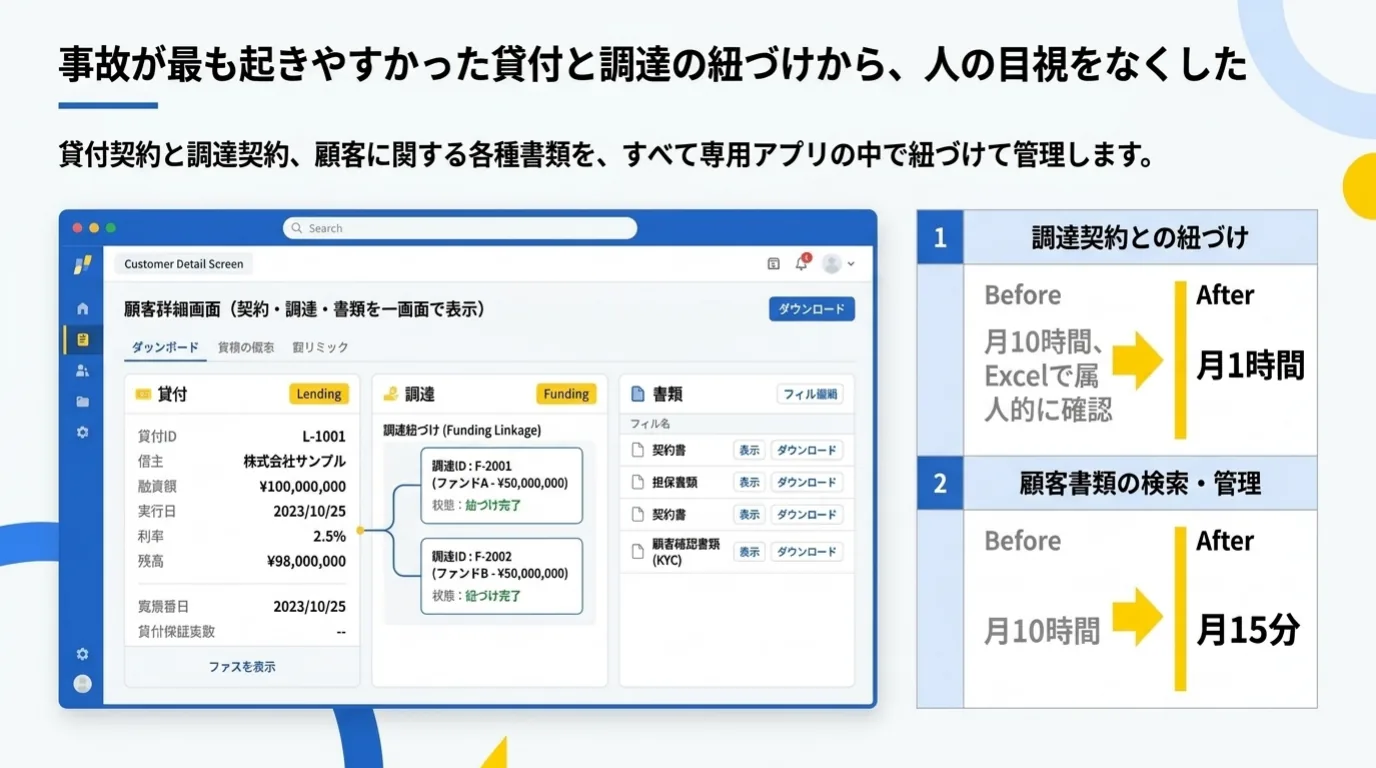Click ダウンロード for the KYC document row
Image resolution: width=1376 pixels, height=768 pixels.
point(807,551)
